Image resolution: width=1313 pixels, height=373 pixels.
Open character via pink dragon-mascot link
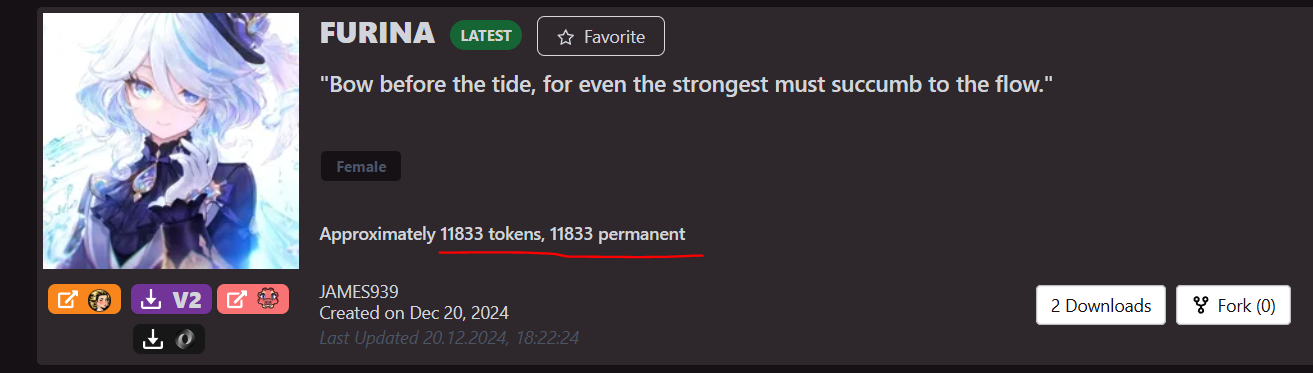click(253, 299)
